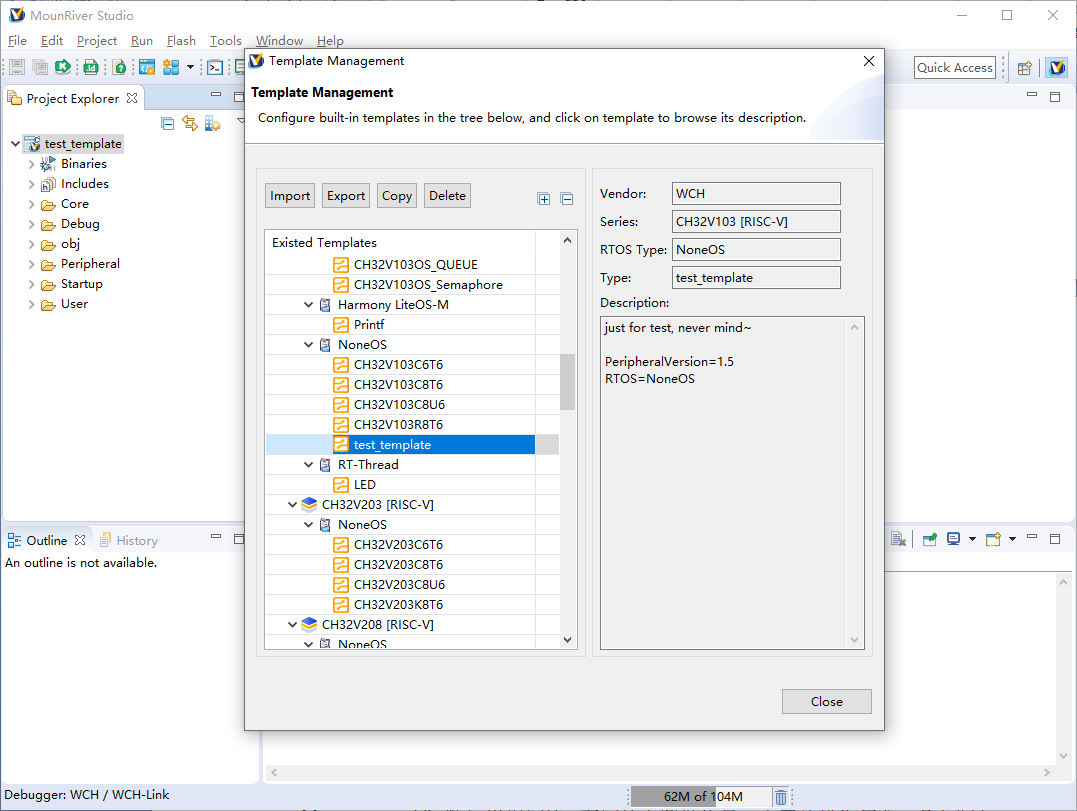Click the template management blocks icon
The image size is (1077, 811).
pos(171,67)
